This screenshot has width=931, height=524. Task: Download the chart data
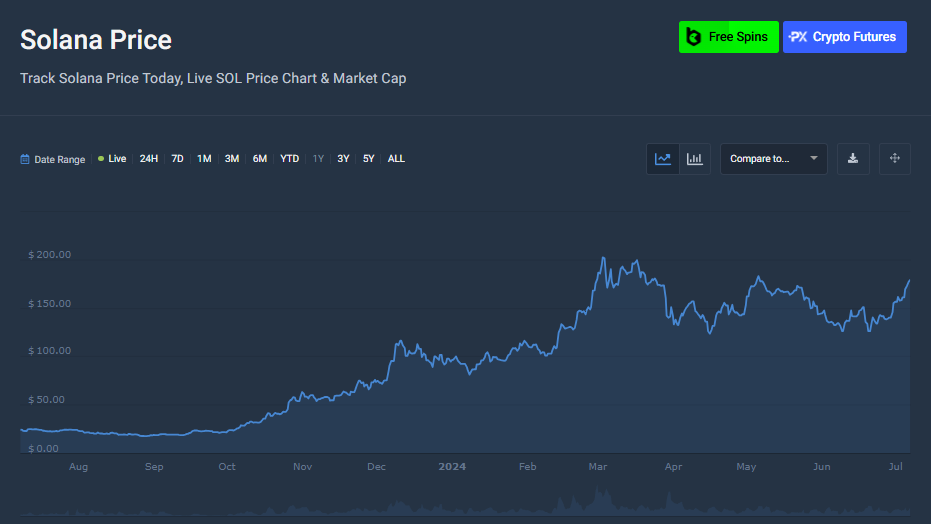tap(853, 159)
